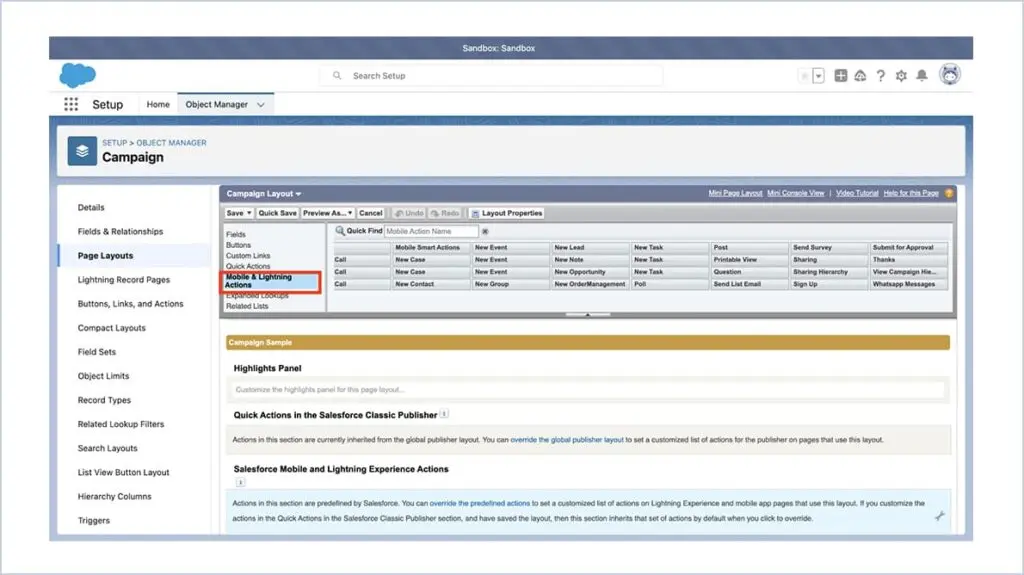The image size is (1024, 575).
Task: Click the wrench icon in Lightning Actions section
Action: click(x=939, y=516)
